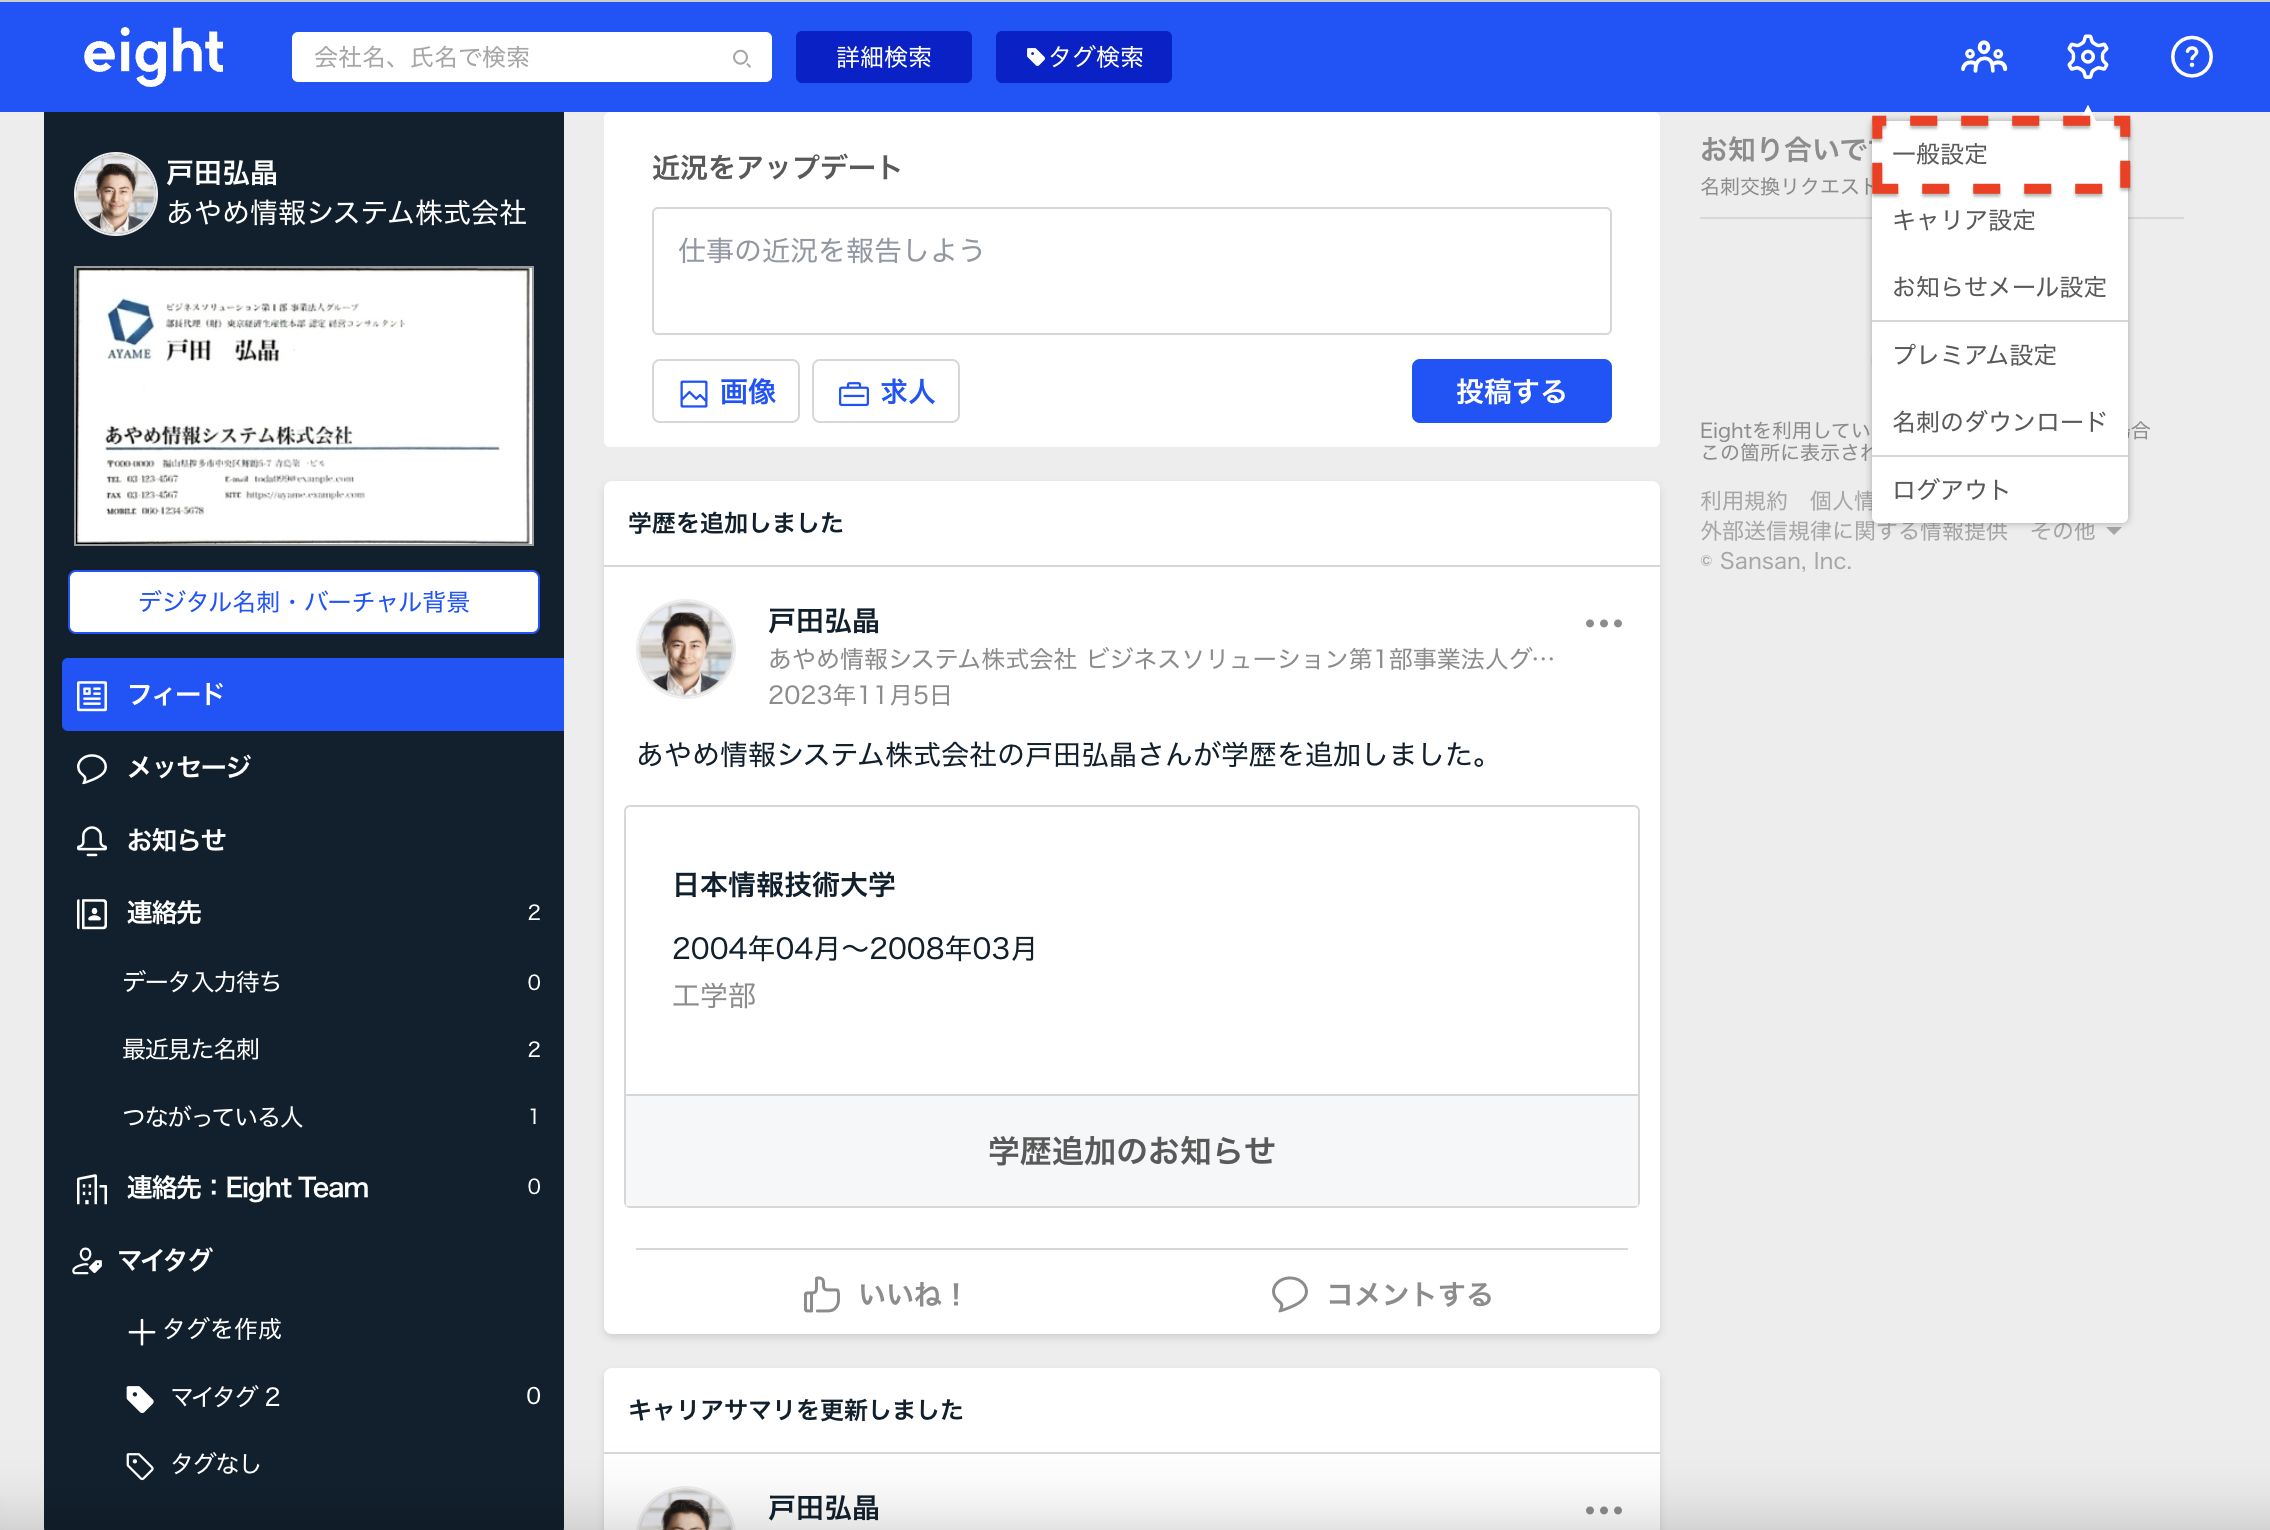Click post author's avatar photo
Screen dimensions: 2270x1530
[686, 649]
